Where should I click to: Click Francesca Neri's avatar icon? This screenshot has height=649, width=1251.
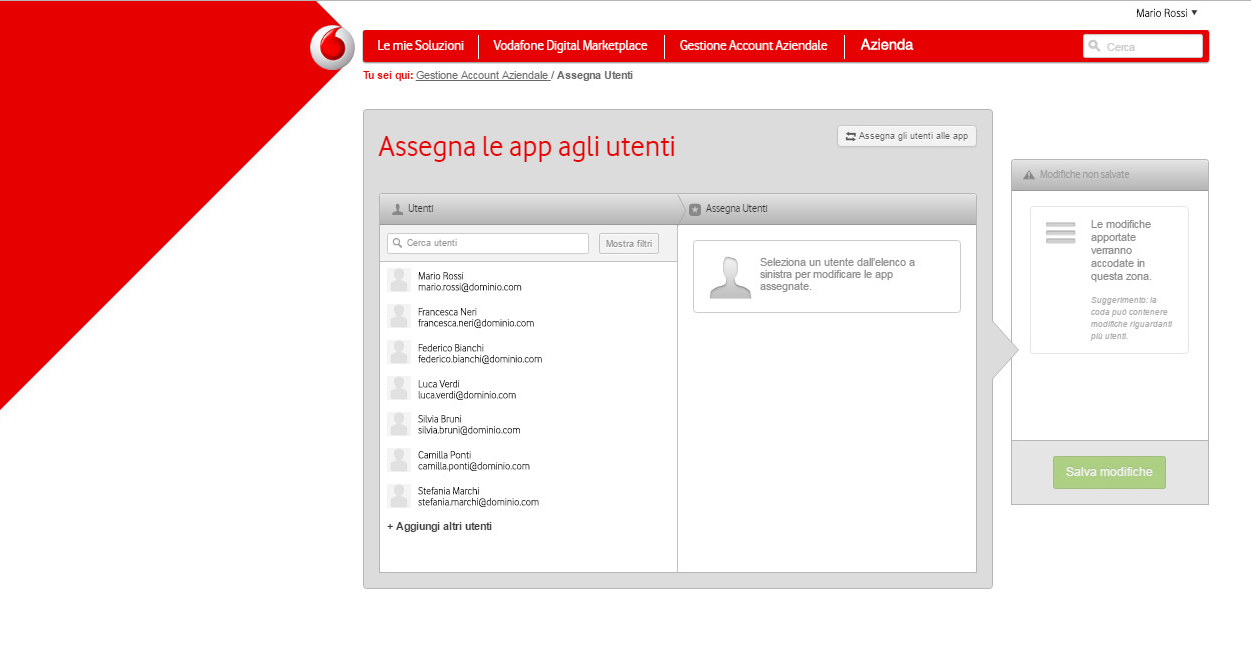tap(399, 317)
